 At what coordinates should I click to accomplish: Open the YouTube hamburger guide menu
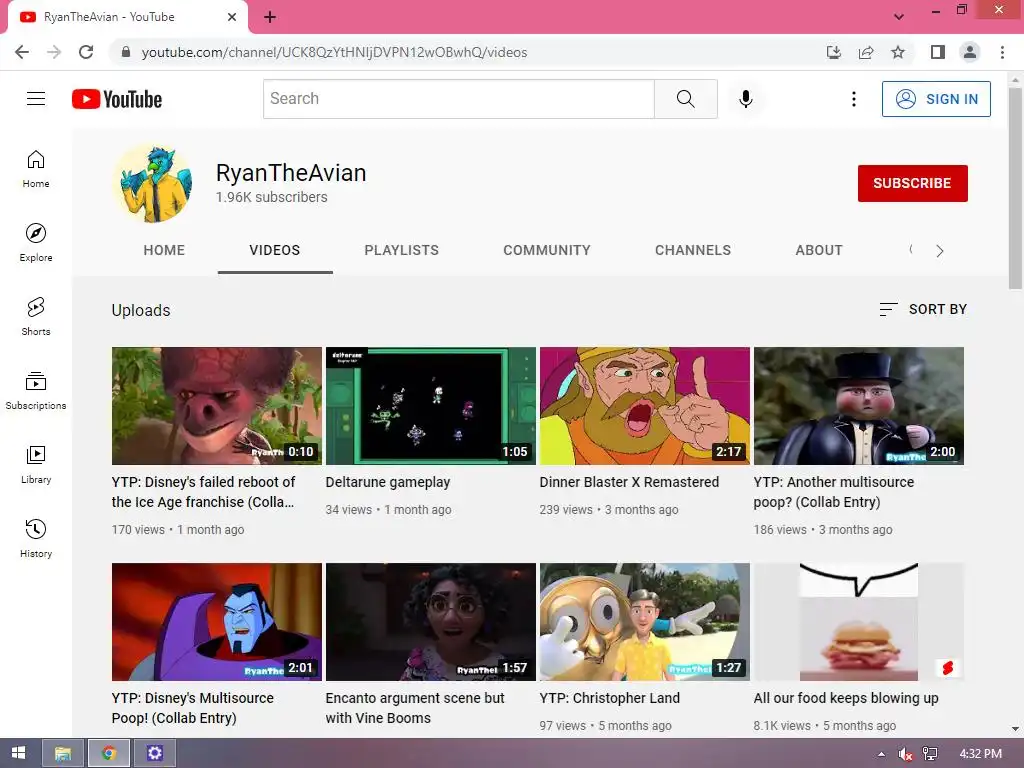tap(36, 99)
